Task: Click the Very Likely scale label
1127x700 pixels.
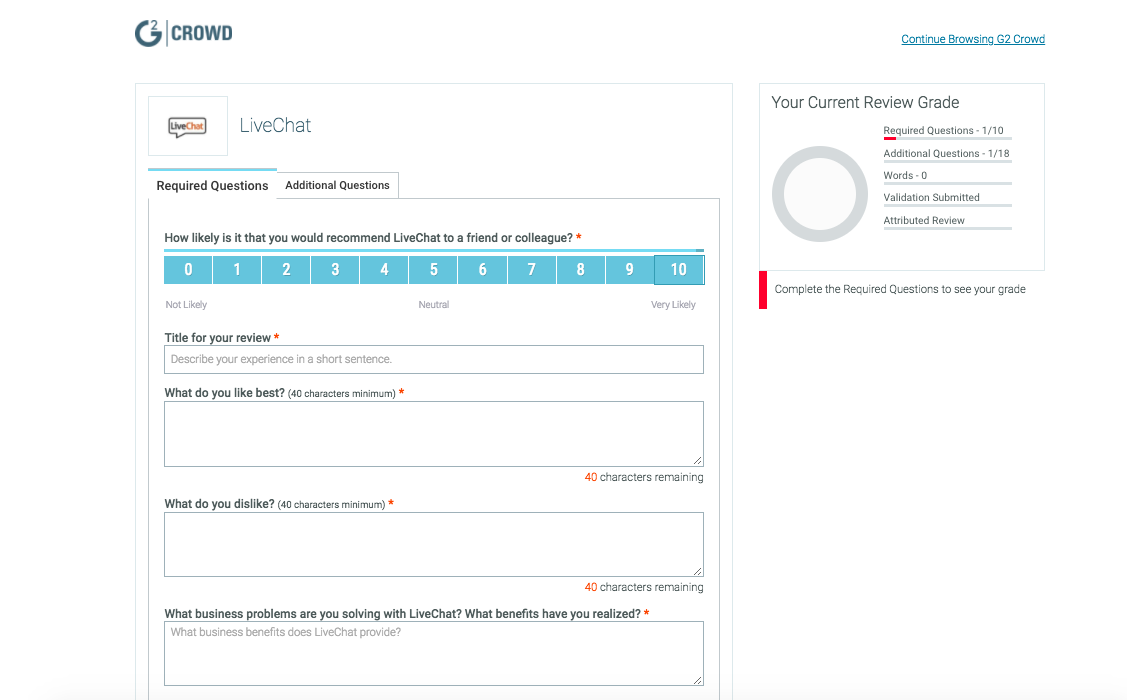Action: pyautogui.click(x=673, y=305)
